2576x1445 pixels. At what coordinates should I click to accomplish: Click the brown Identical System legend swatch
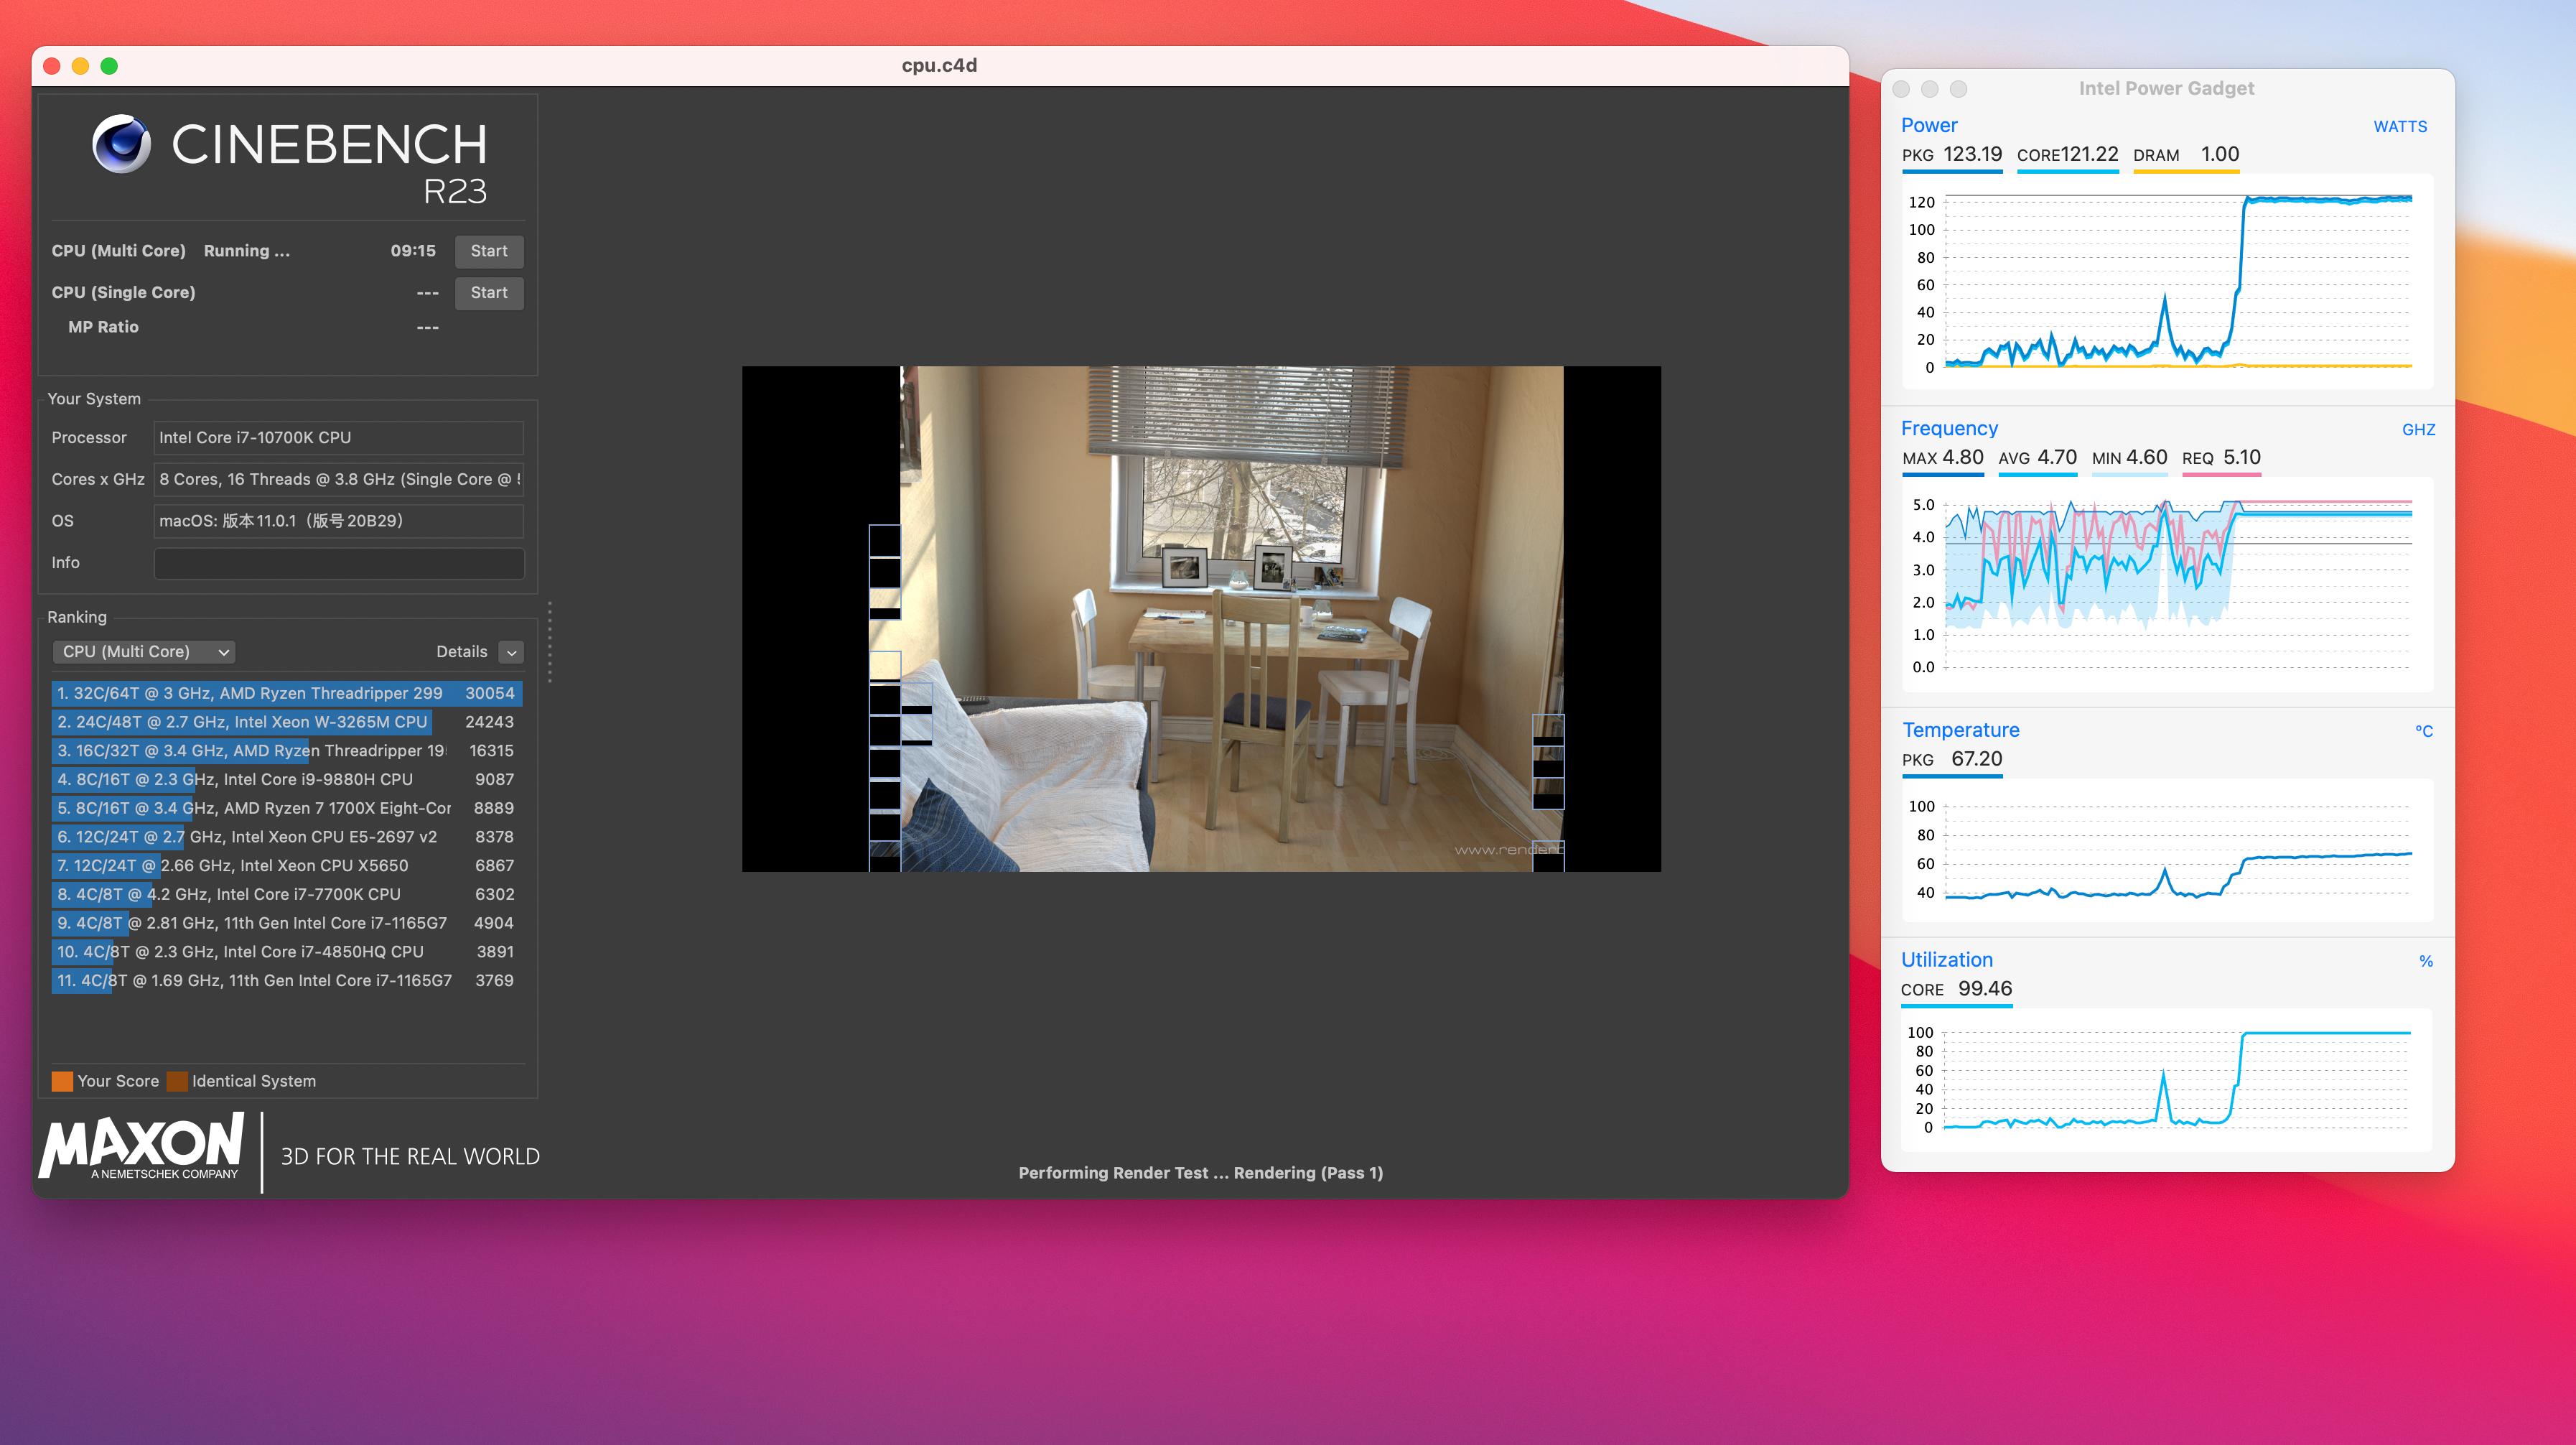[177, 1081]
